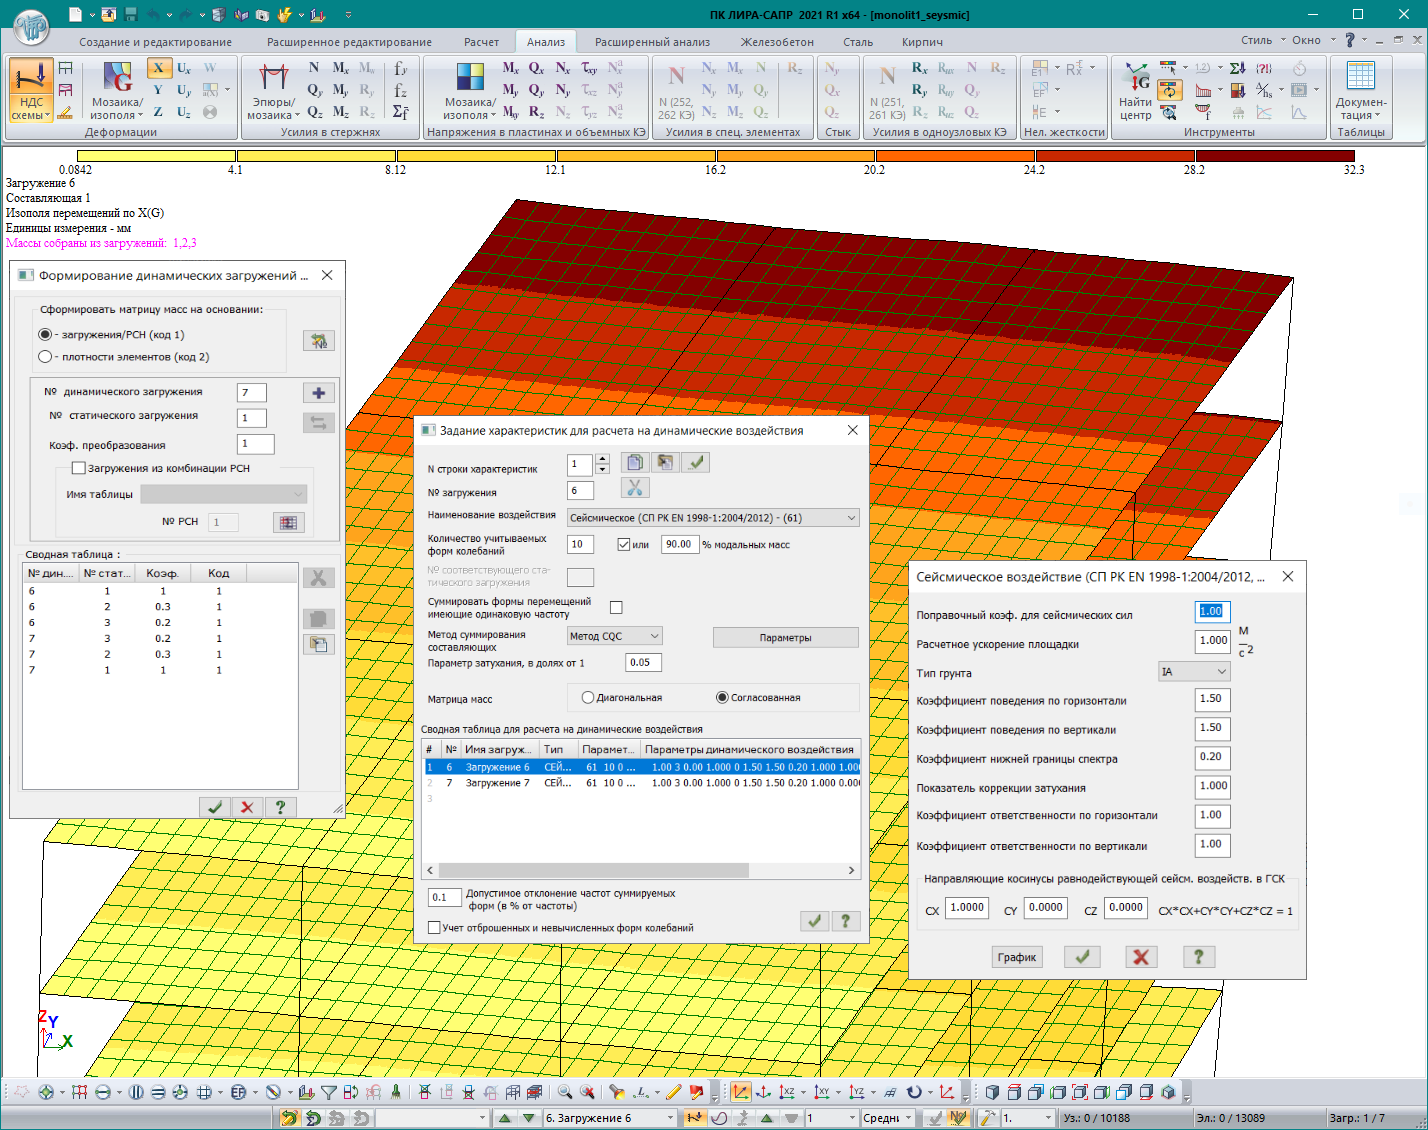Click the plus icon to add dynamic loading
The width and height of the screenshot is (1428, 1130).
pyautogui.click(x=318, y=393)
